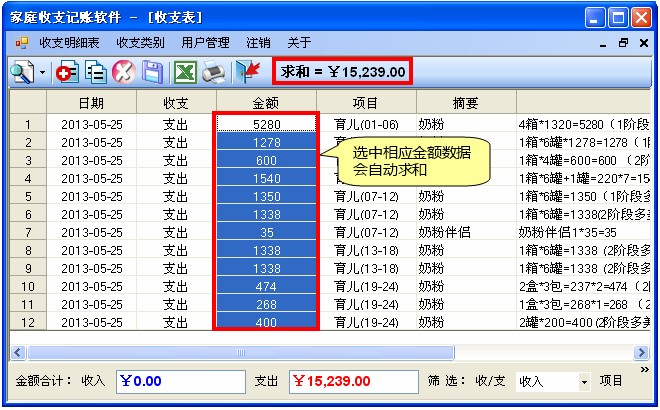Click the export to Excel icon
Image resolution: width=660 pixels, height=410 pixels.
click(186, 72)
